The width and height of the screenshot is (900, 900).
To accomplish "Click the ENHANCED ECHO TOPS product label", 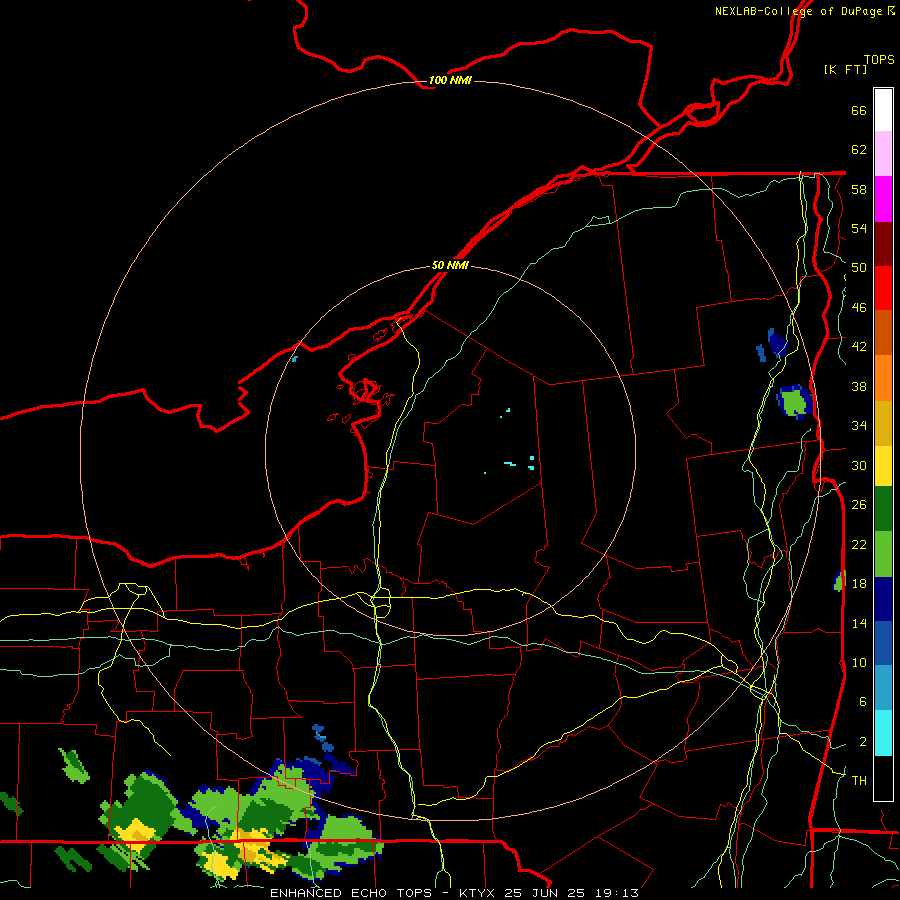I will (351, 893).
